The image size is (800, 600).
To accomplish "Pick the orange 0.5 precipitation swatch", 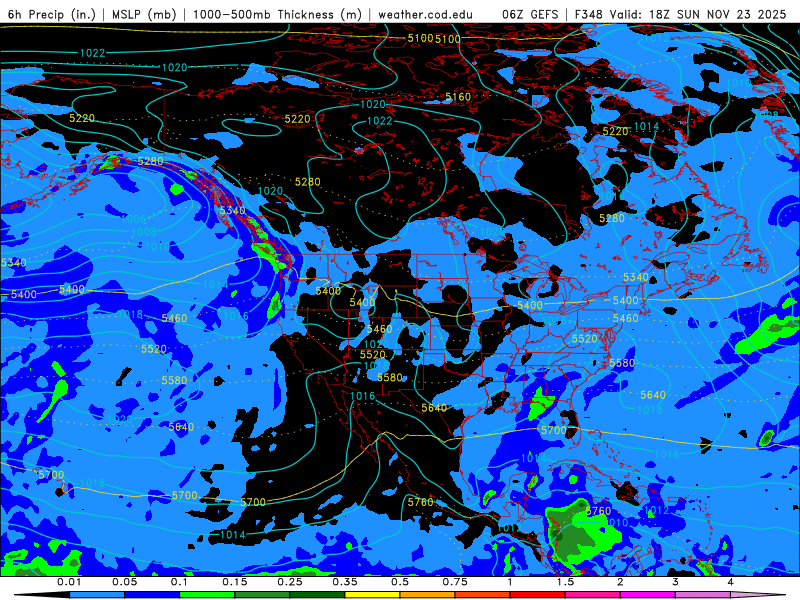I will pos(428,595).
